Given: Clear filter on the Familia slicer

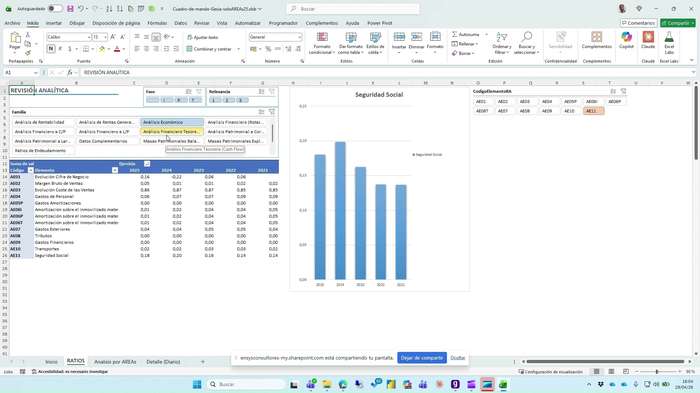Looking at the screenshot, I should [x=271, y=112].
